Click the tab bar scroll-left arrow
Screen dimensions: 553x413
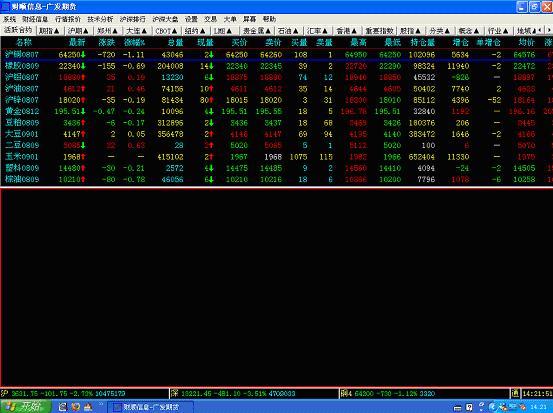click(x=540, y=31)
